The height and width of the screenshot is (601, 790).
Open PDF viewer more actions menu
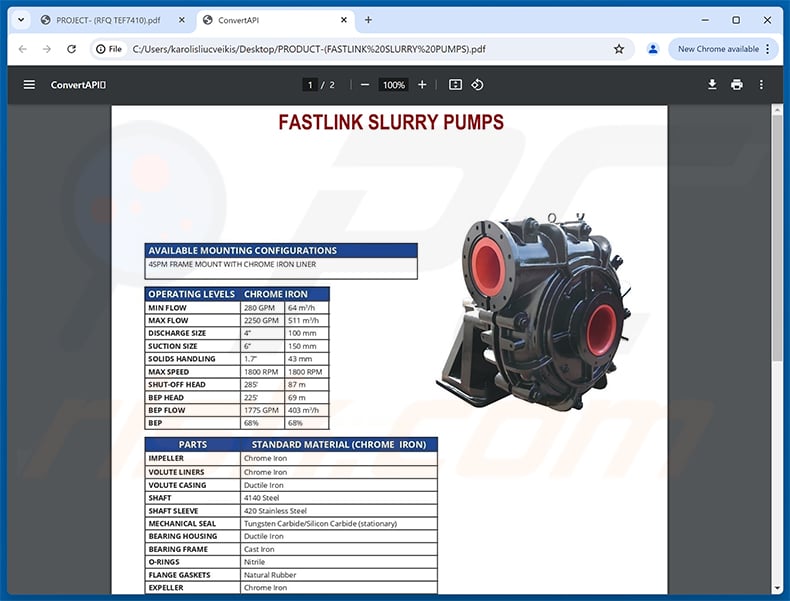pyautogui.click(x=761, y=85)
